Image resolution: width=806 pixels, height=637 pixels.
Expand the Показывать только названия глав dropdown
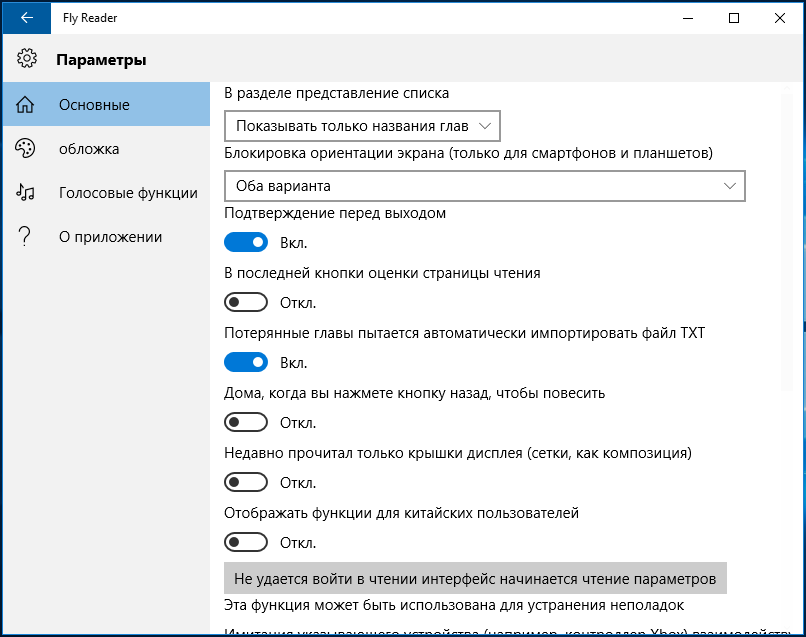coord(362,126)
